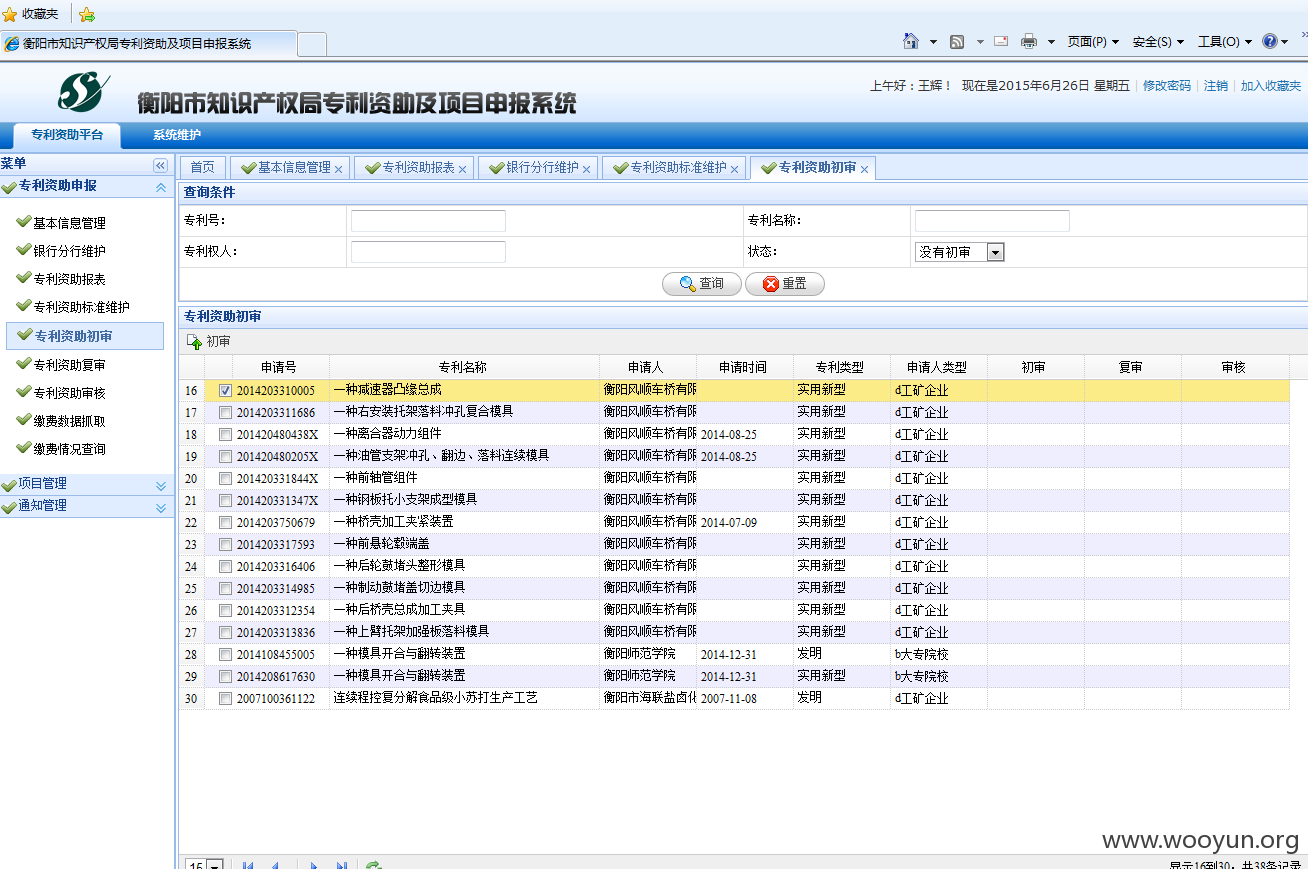Screen dimensions: 1308x869
Task: Click the RSS feeds icon
Action: 957,42
